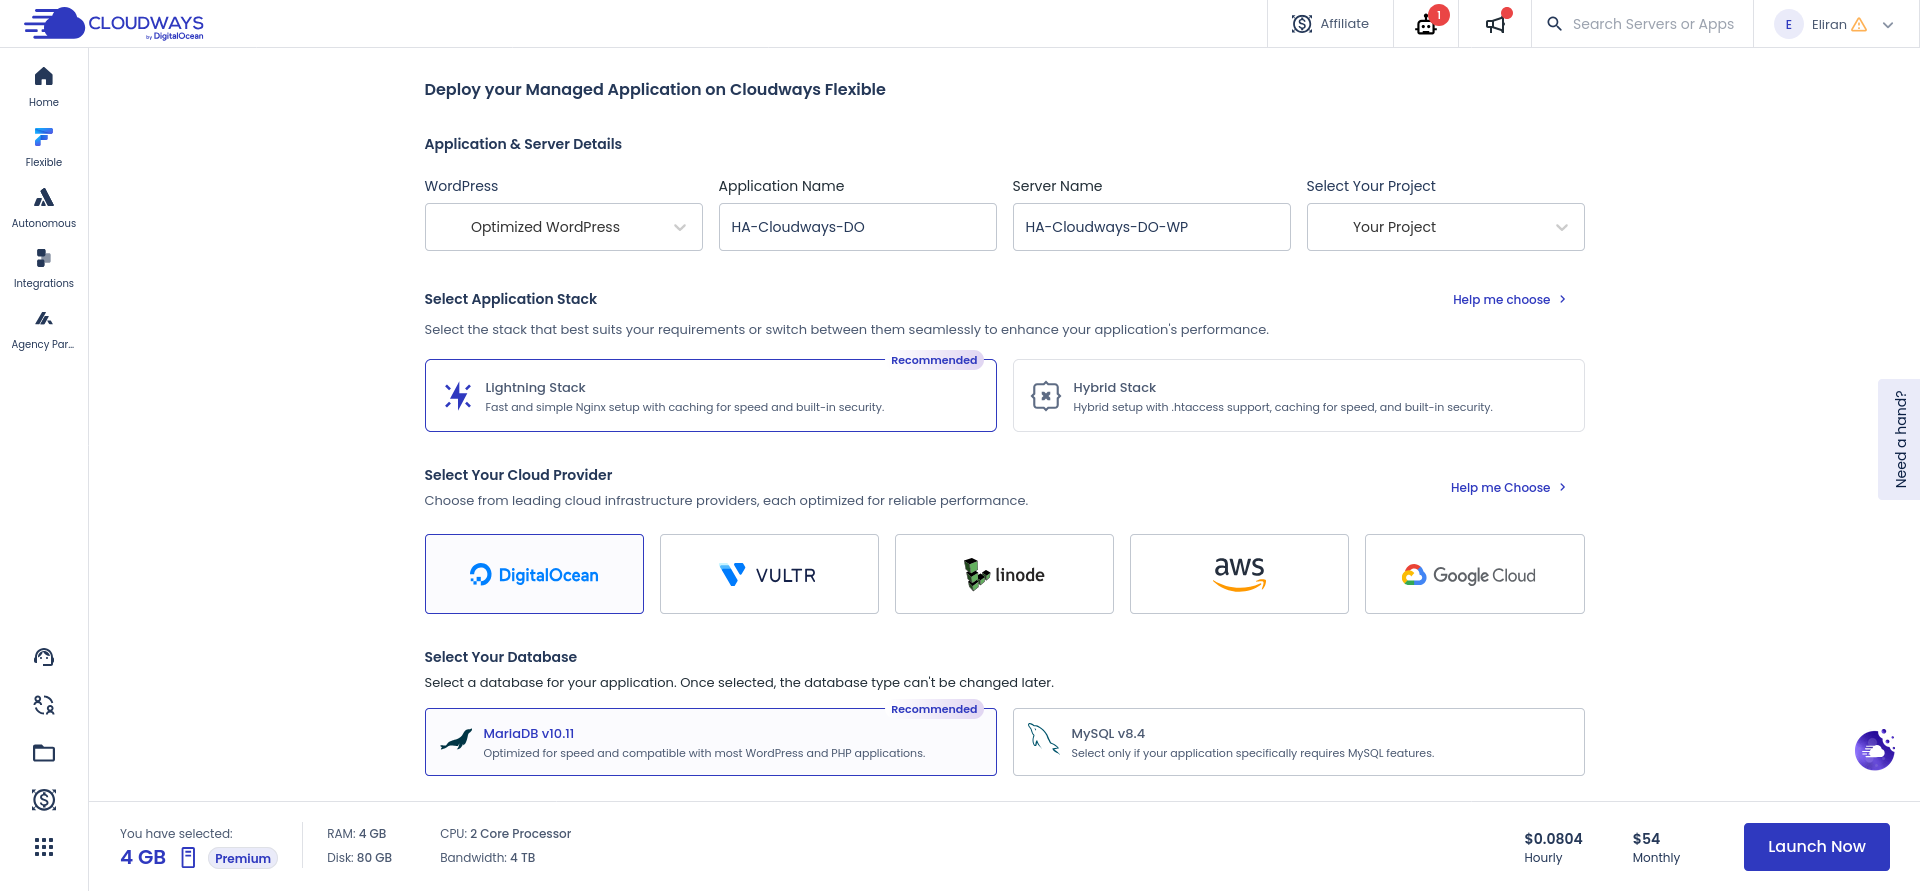The image size is (1920, 891).
Task: Click Help me choose for application stack
Action: (x=1509, y=300)
